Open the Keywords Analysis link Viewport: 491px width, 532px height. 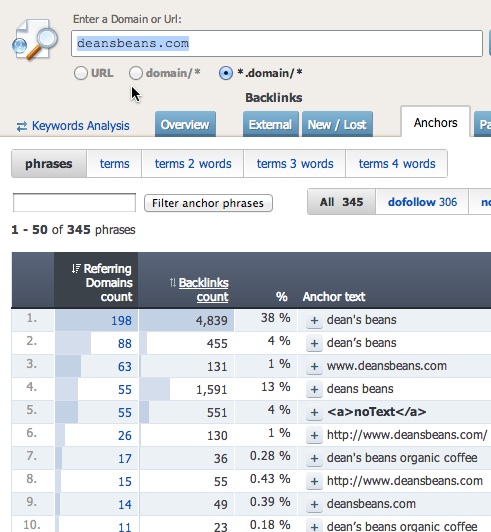[x=80, y=126]
